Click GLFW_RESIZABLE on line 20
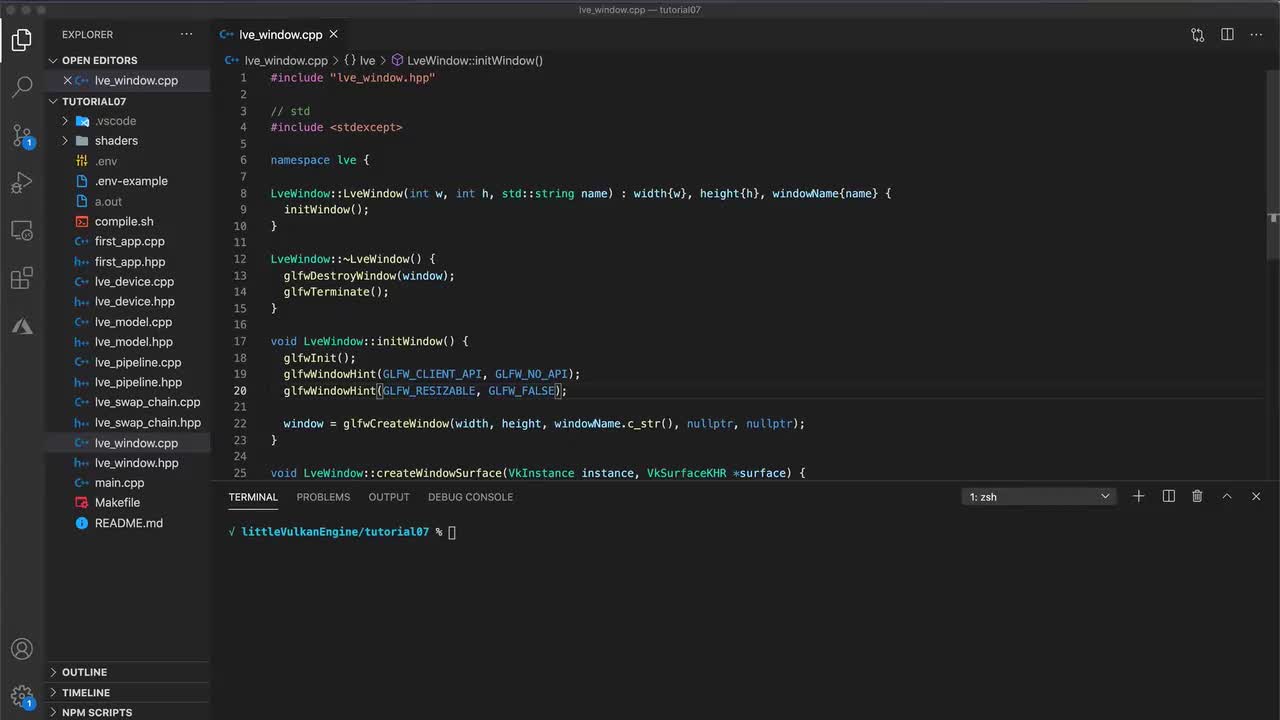This screenshot has height=720, width=1280. coord(429,391)
